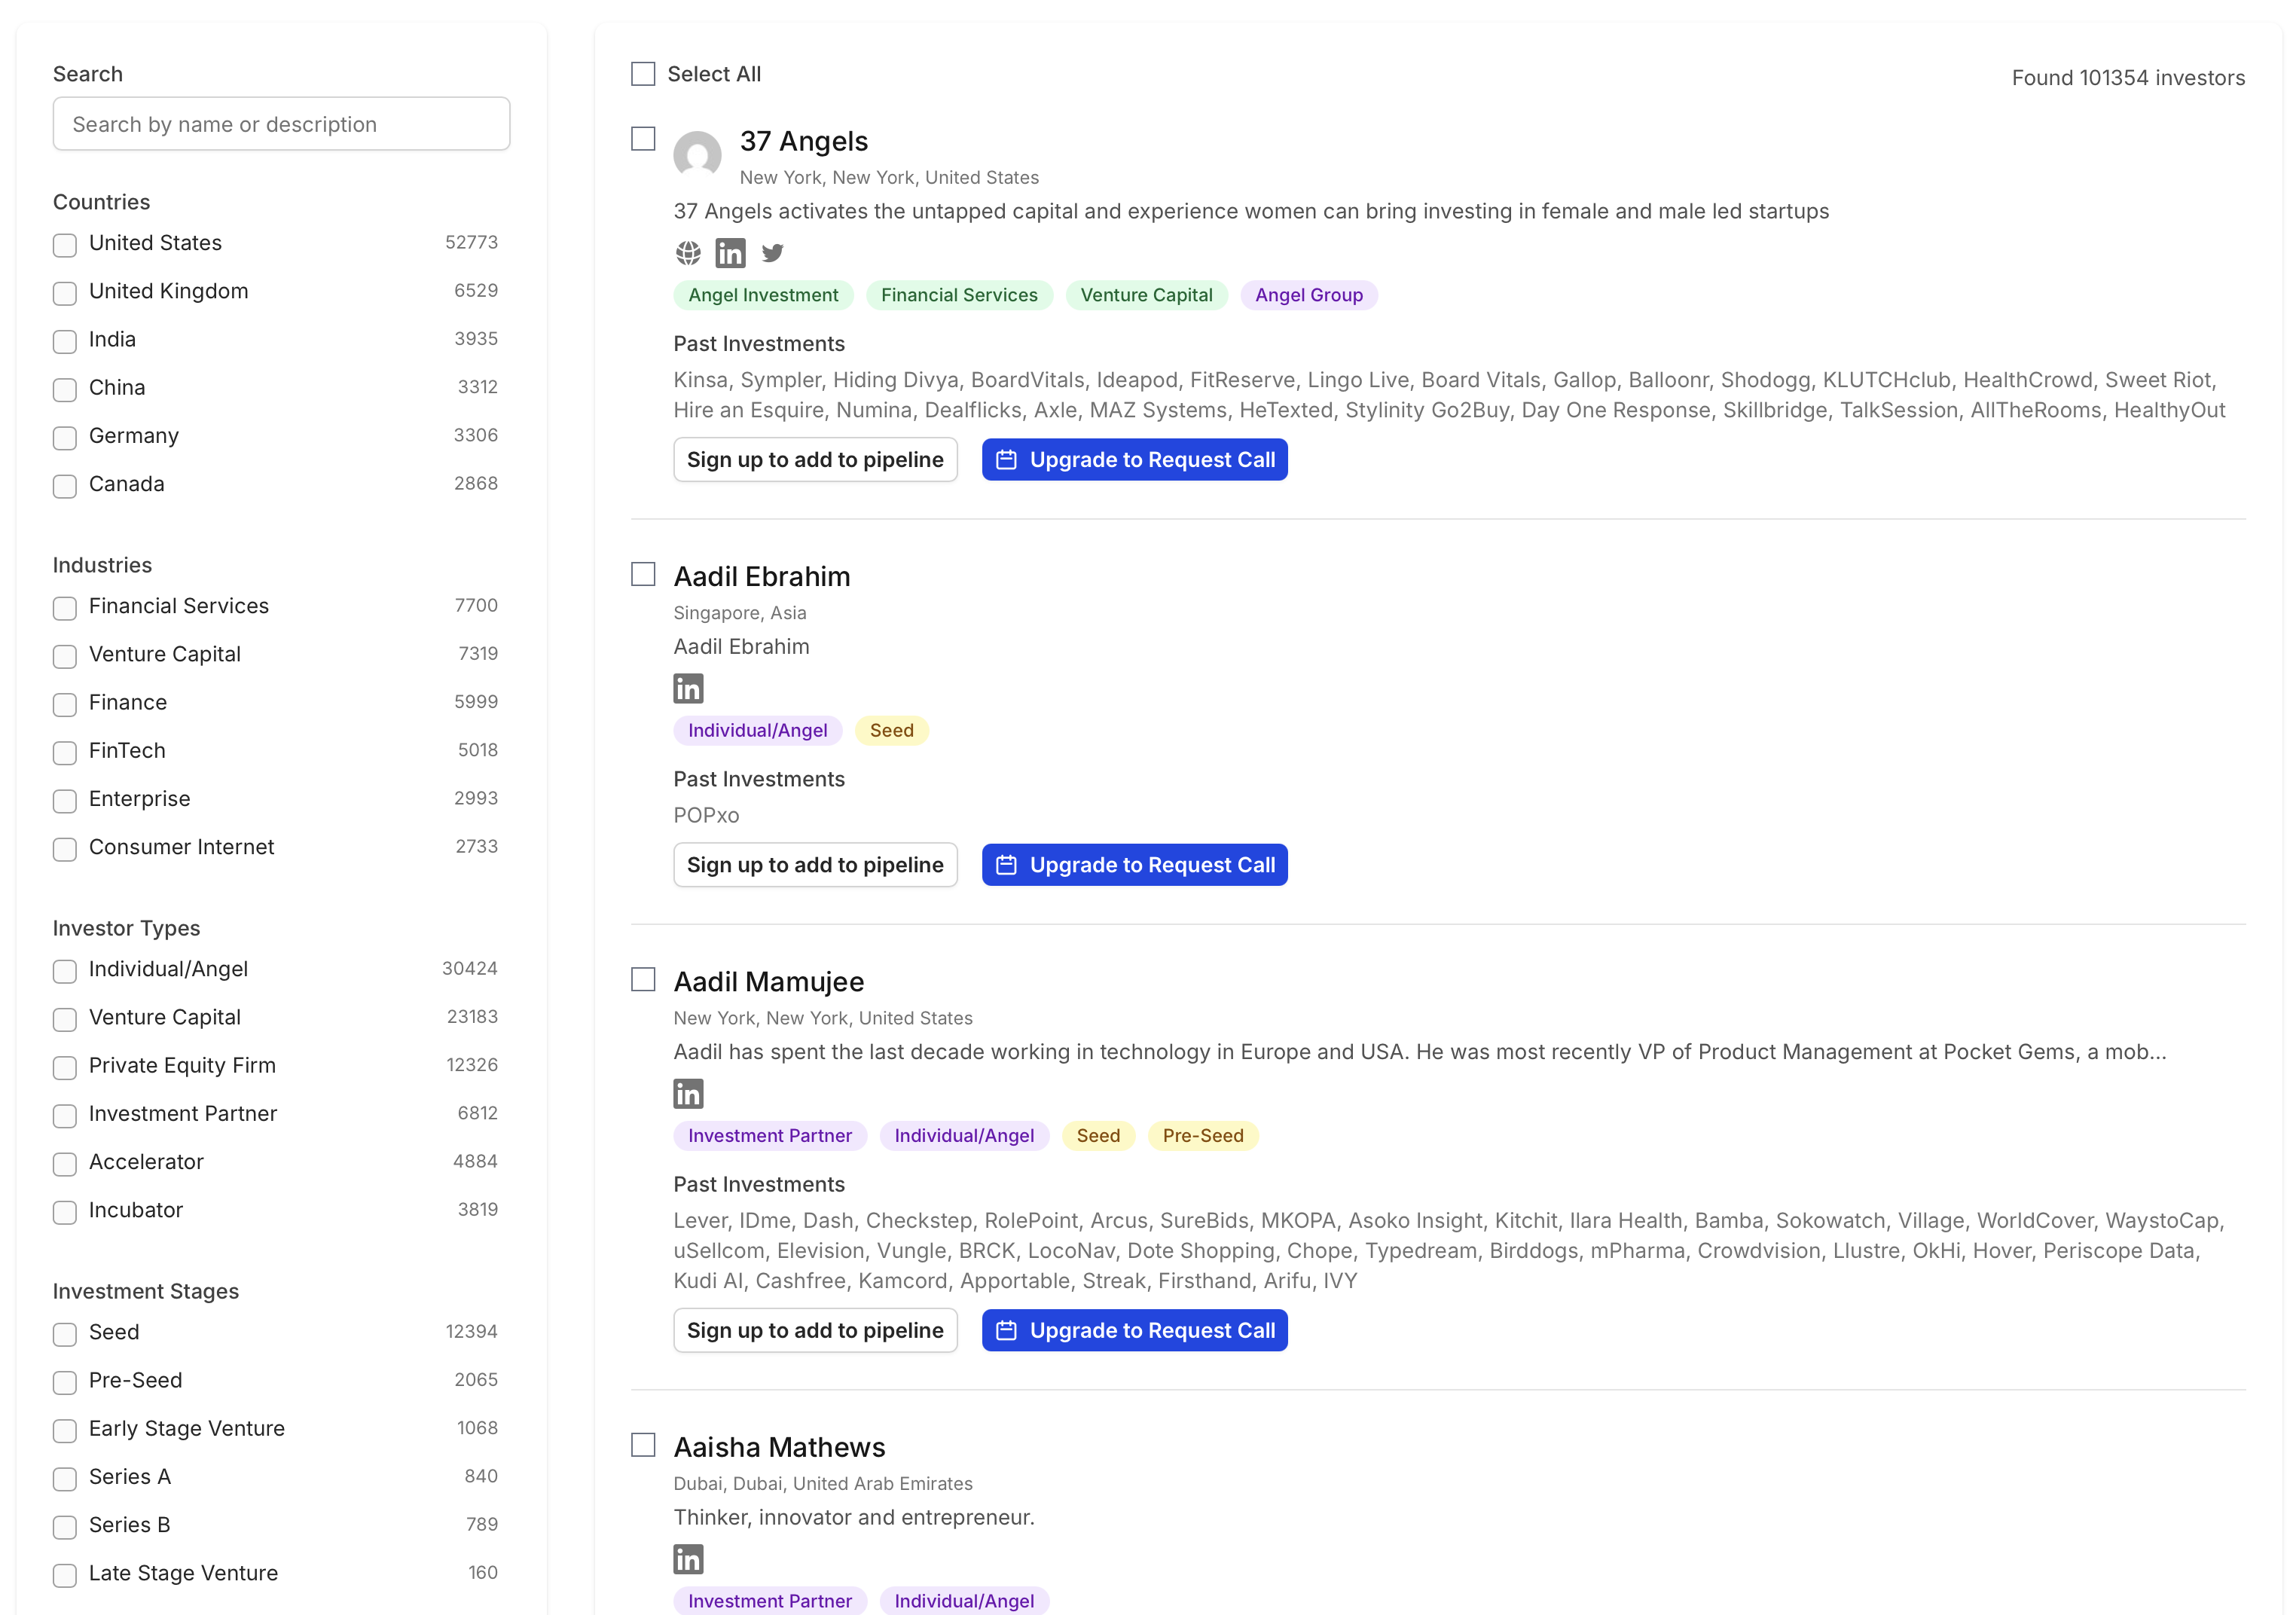2296x1615 pixels.
Task: Open the Aadil Mamujee profile title
Action: (x=768, y=981)
